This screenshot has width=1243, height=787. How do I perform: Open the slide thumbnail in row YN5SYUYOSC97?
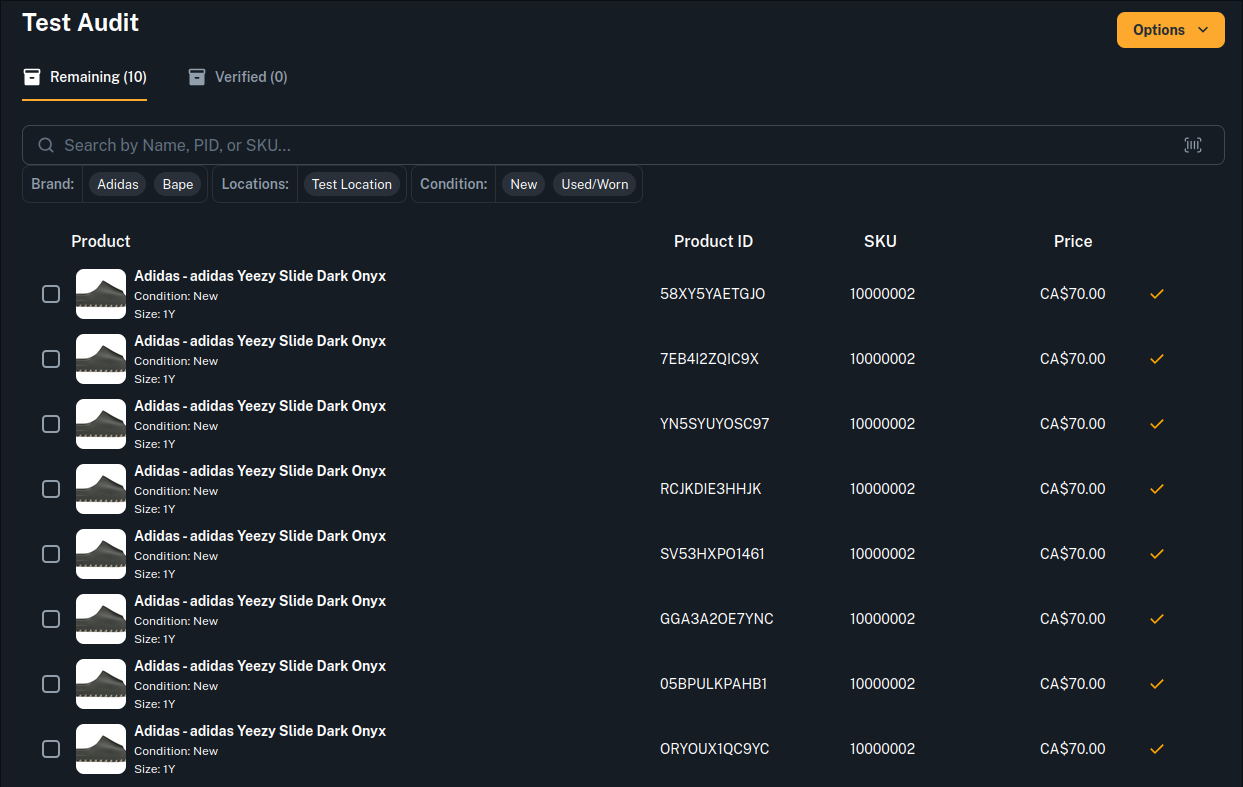pos(101,424)
